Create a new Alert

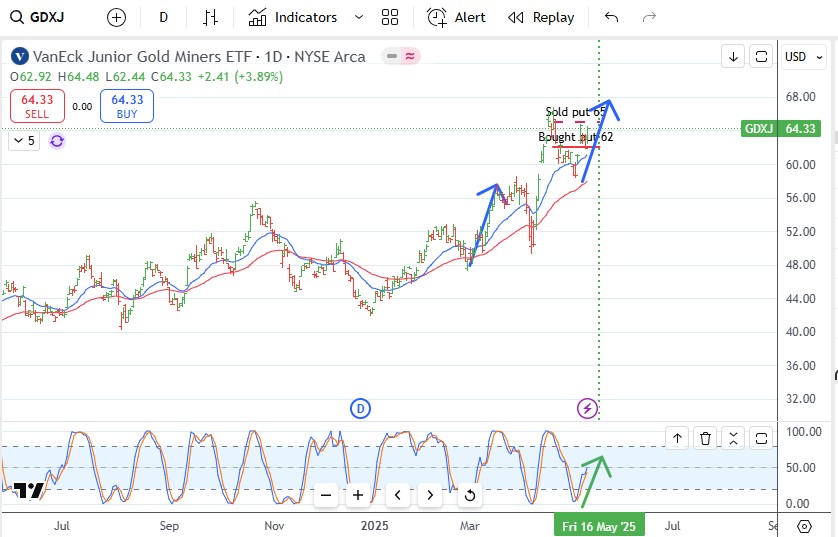[x=456, y=18]
